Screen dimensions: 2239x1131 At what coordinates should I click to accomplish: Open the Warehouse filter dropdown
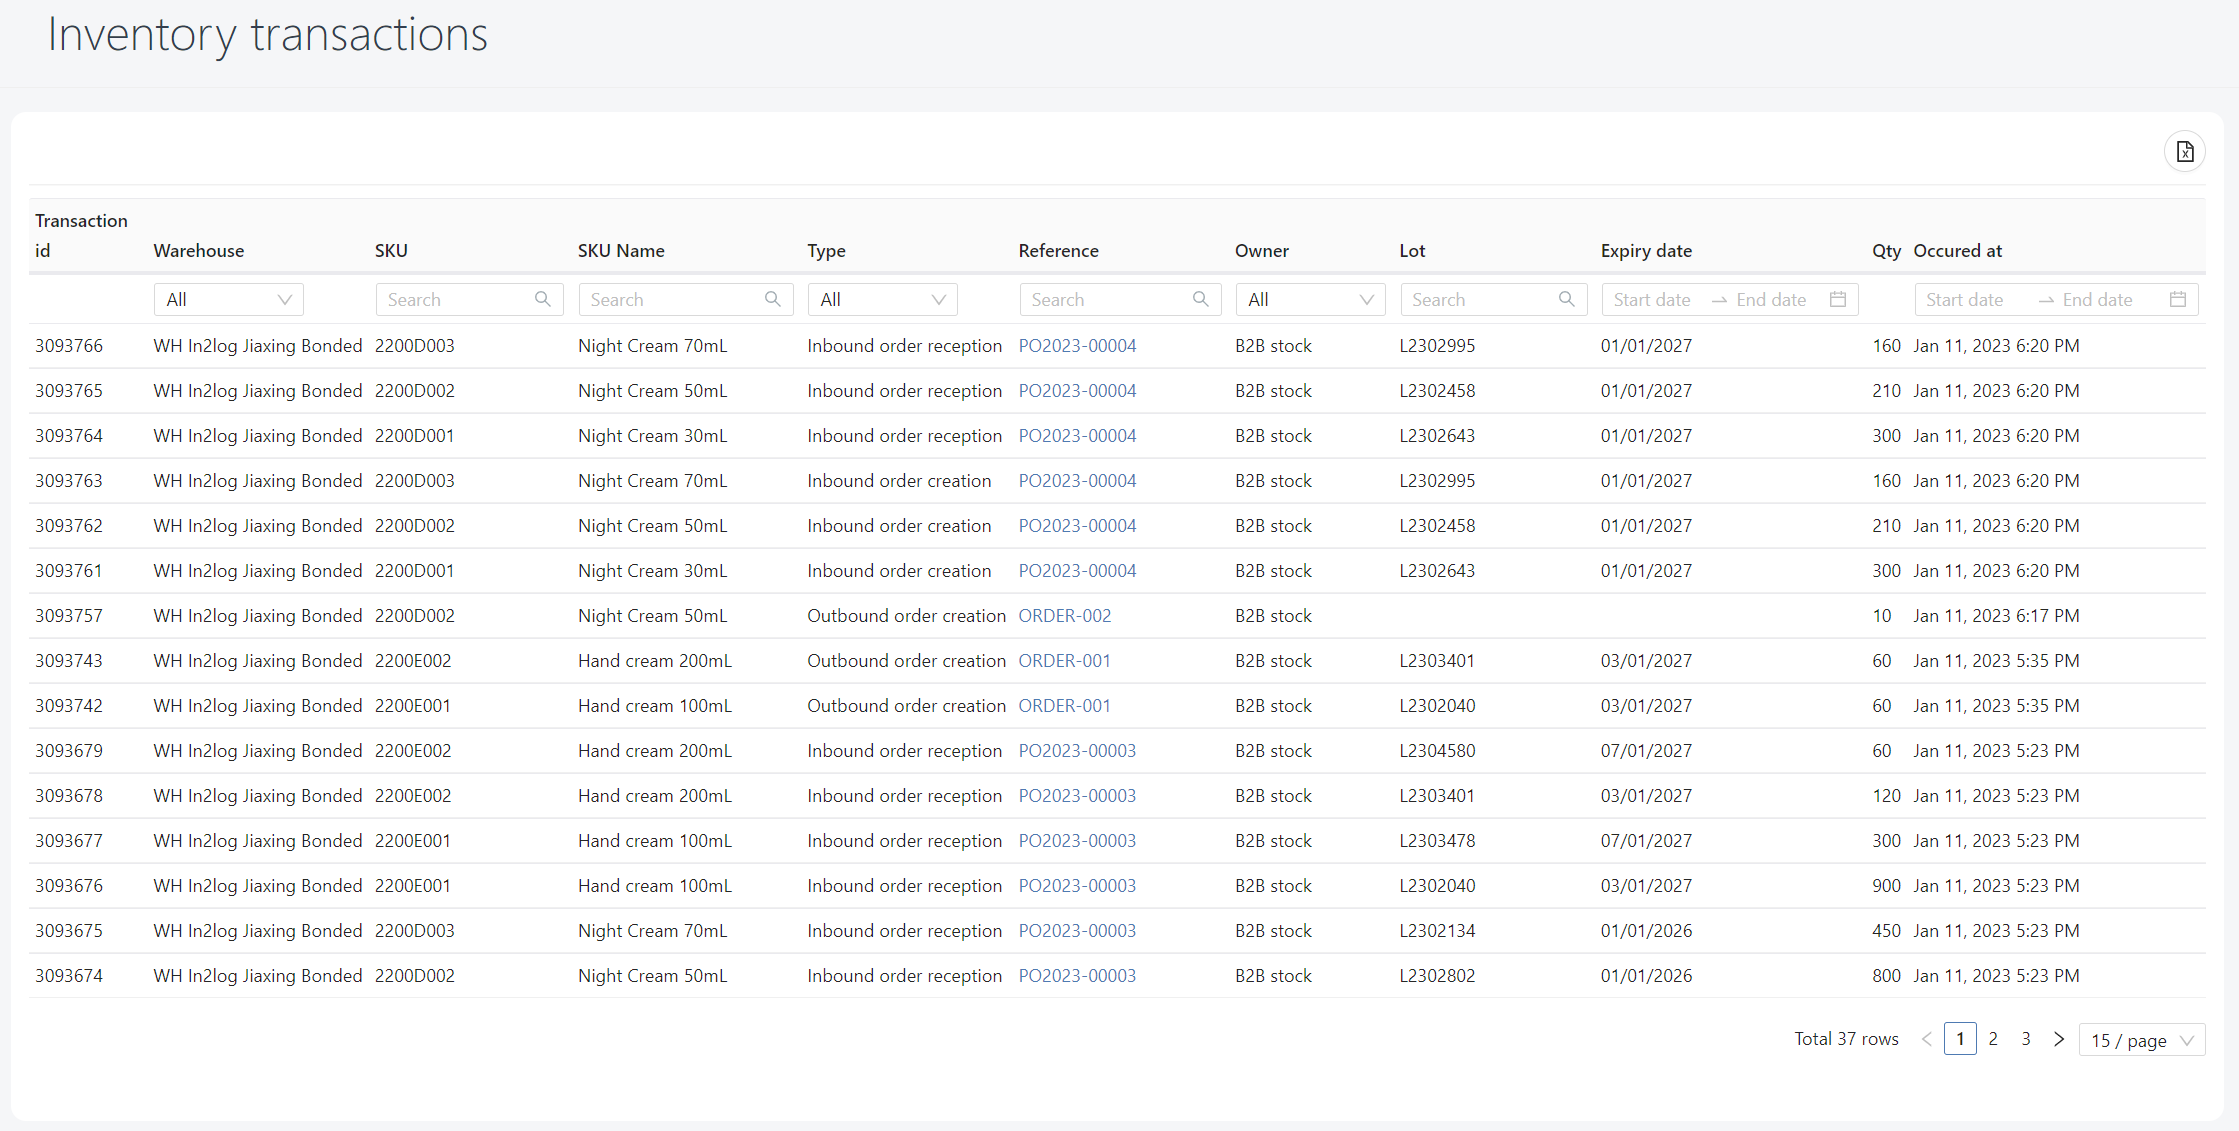[x=228, y=299]
